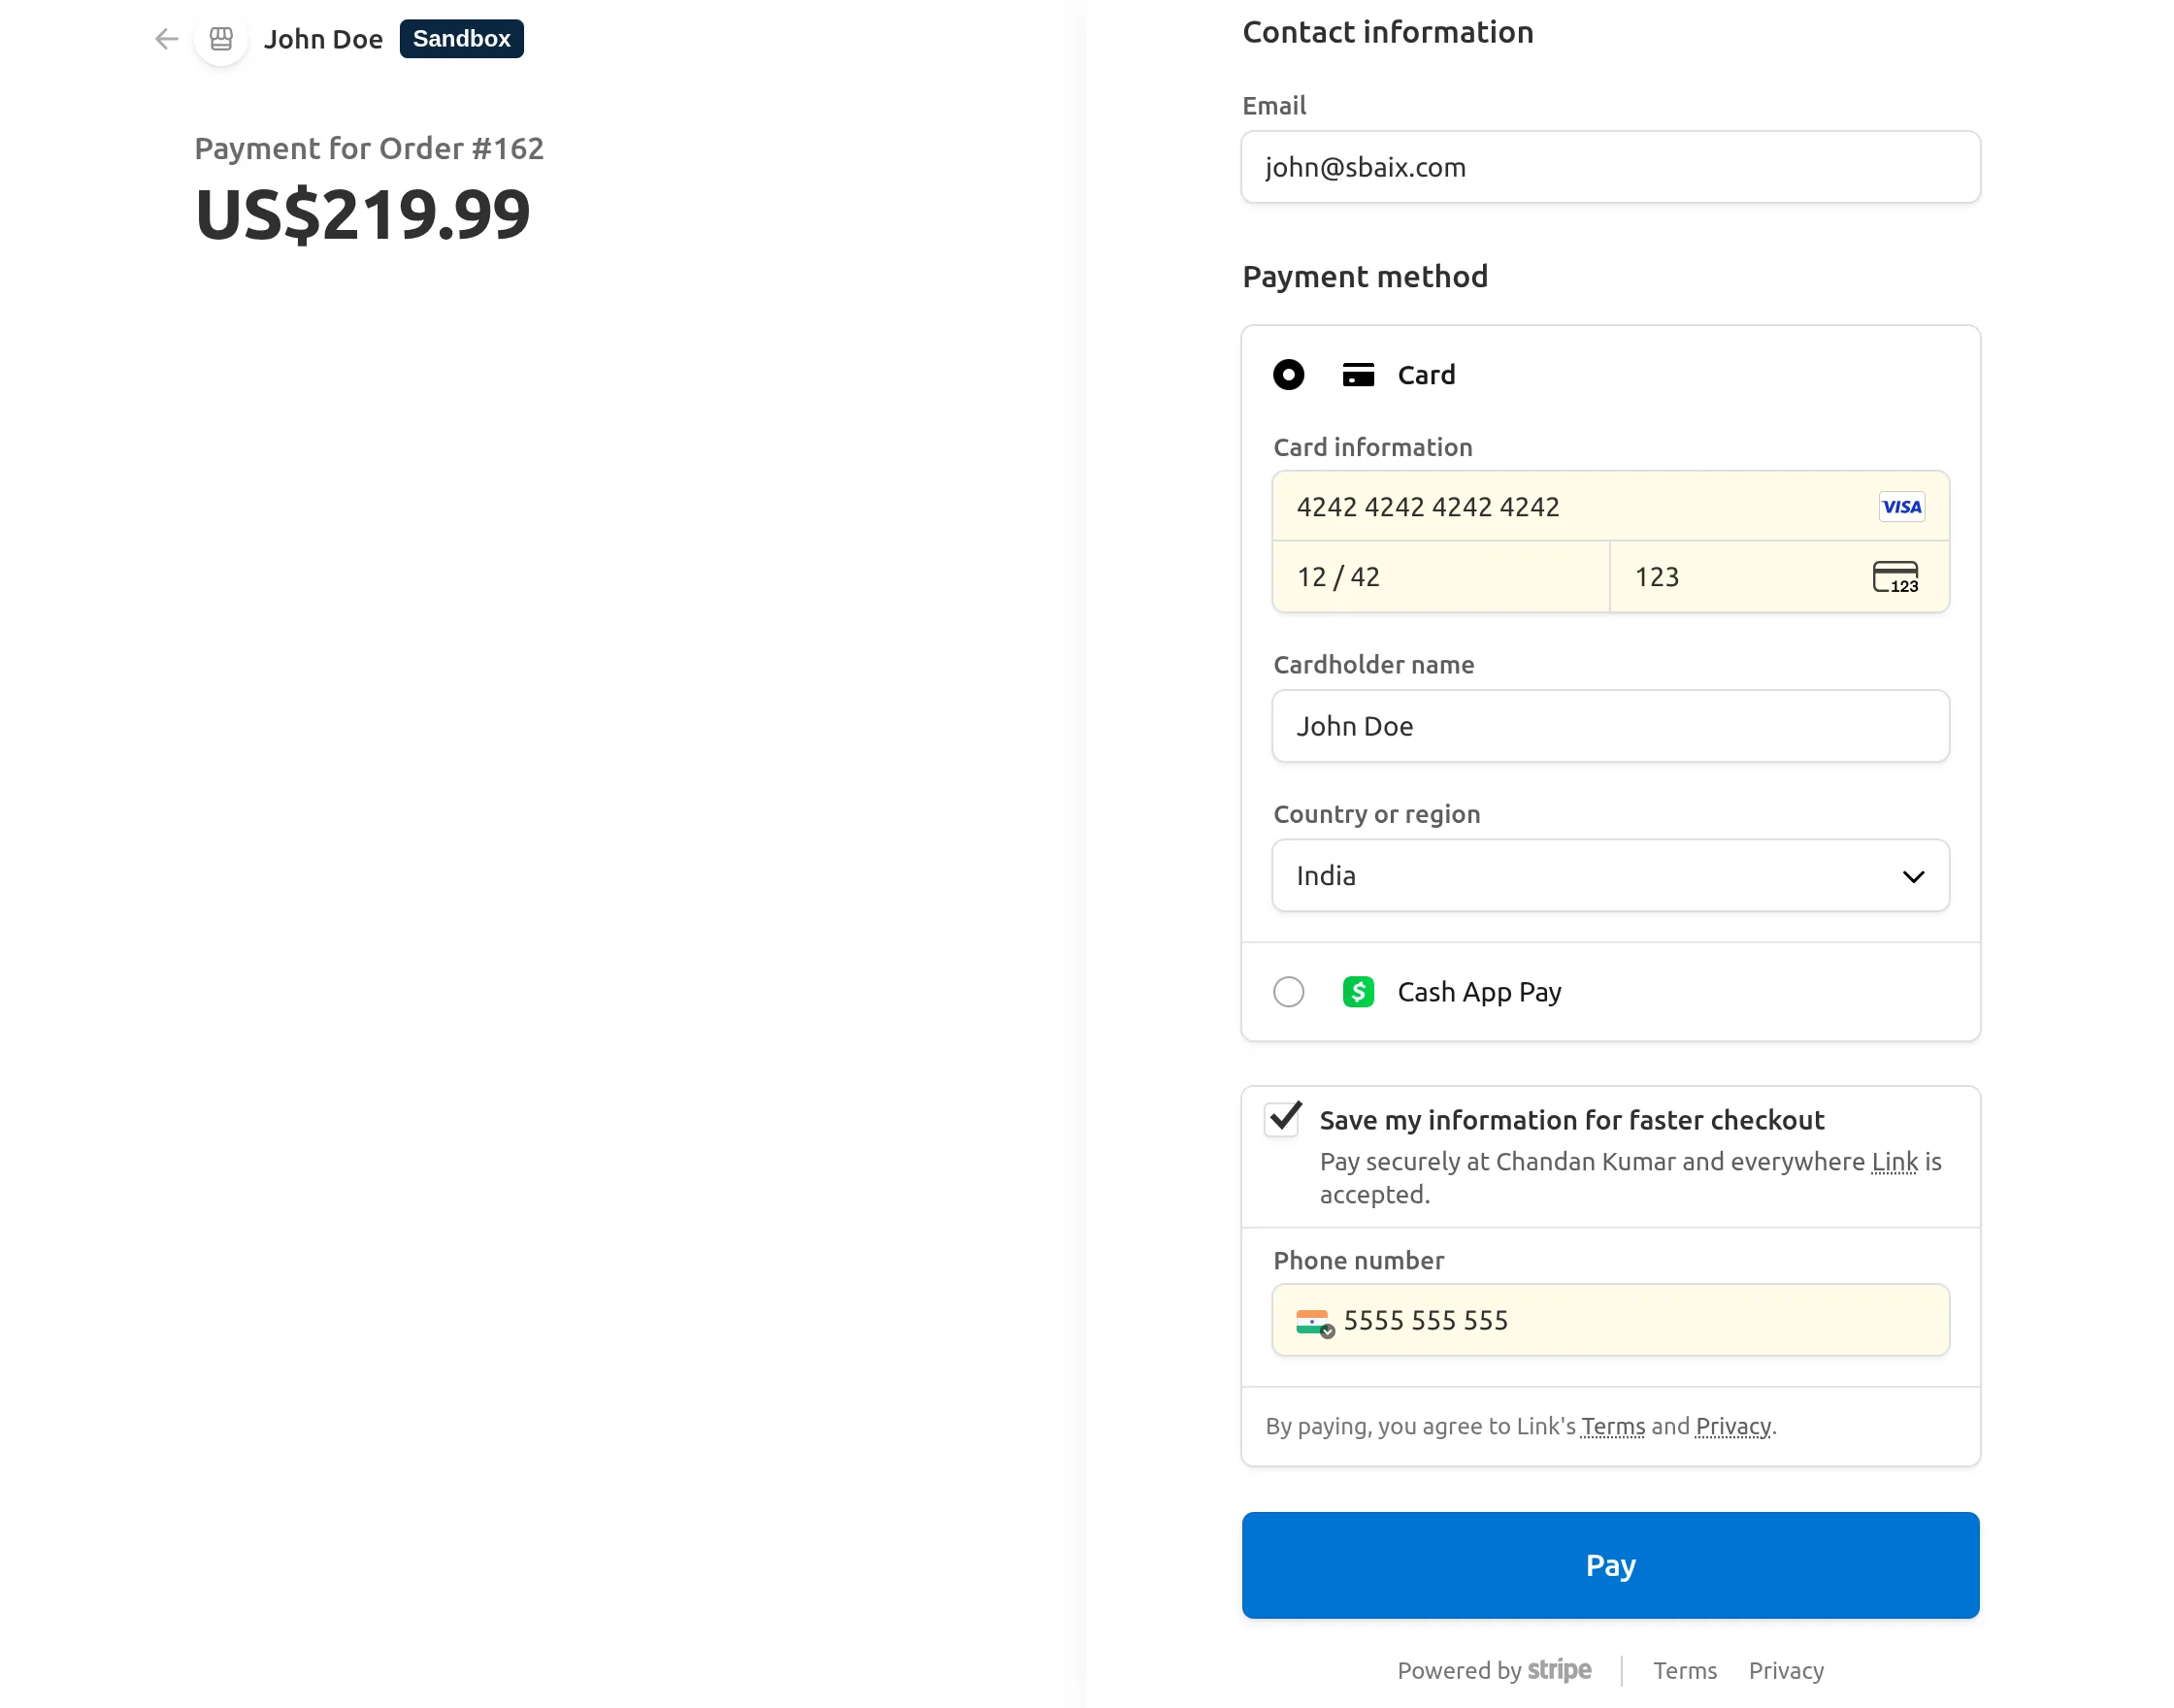This screenshot has height=1708, width=2174.
Task: Open Link's Terms in the agreement text
Action: (1612, 1426)
